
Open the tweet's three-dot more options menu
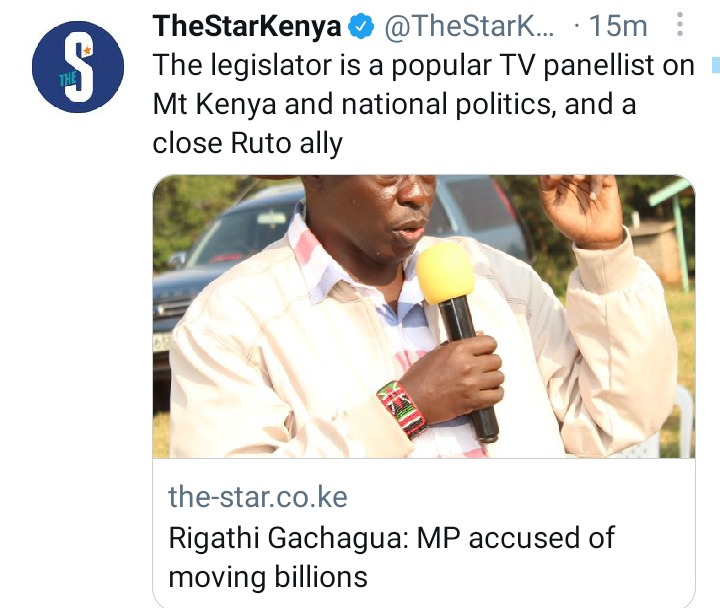click(x=680, y=24)
